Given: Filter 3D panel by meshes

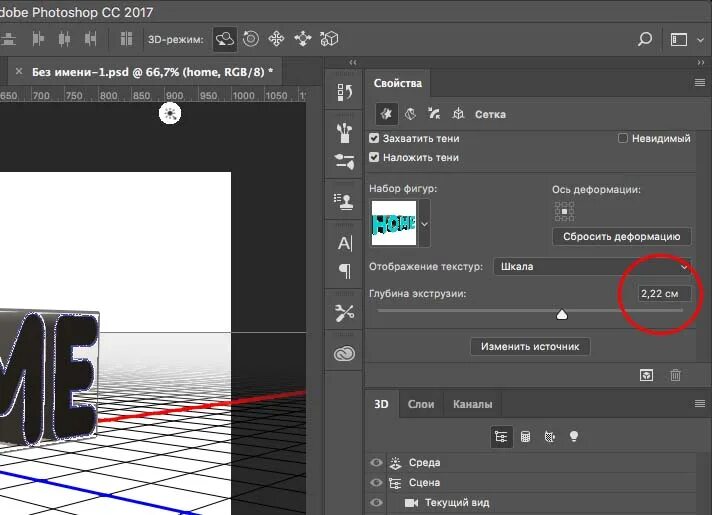Looking at the screenshot, I should (x=525, y=437).
